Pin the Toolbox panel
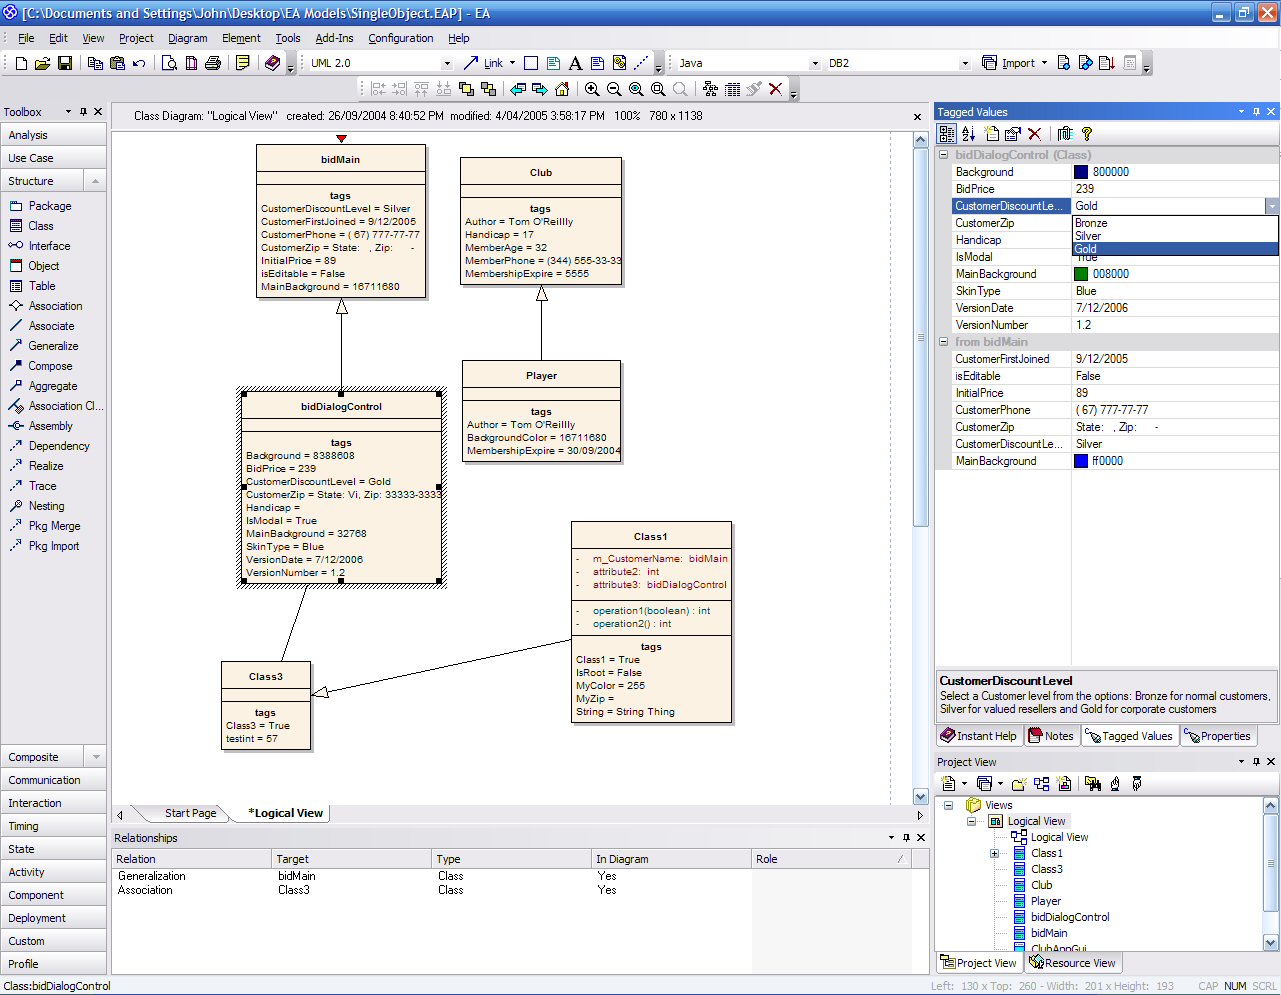Viewport: 1281px width, 995px height. point(83,112)
